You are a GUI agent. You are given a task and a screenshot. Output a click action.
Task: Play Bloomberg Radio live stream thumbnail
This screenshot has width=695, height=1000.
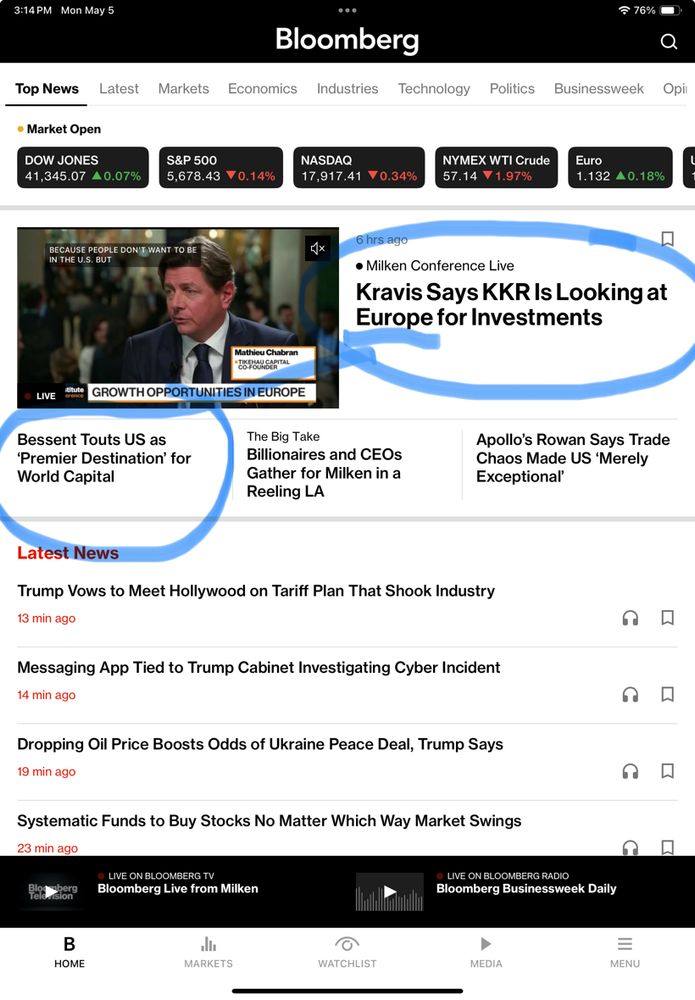coord(390,891)
